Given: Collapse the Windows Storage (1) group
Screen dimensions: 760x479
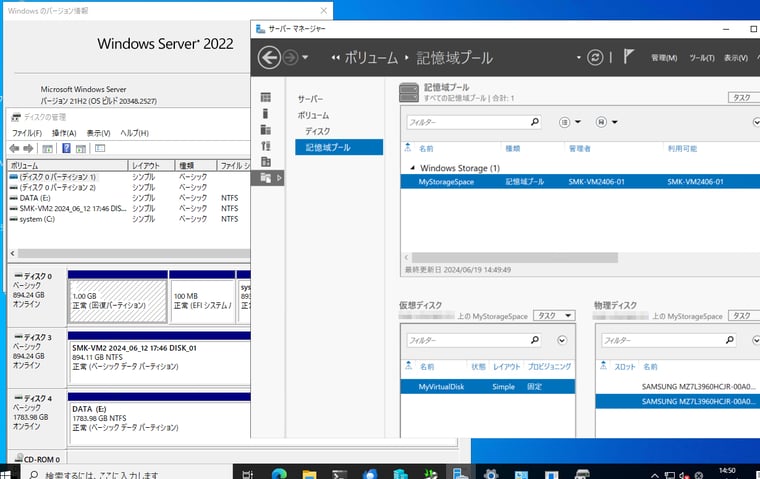Looking at the screenshot, I should (x=412, y=168).
